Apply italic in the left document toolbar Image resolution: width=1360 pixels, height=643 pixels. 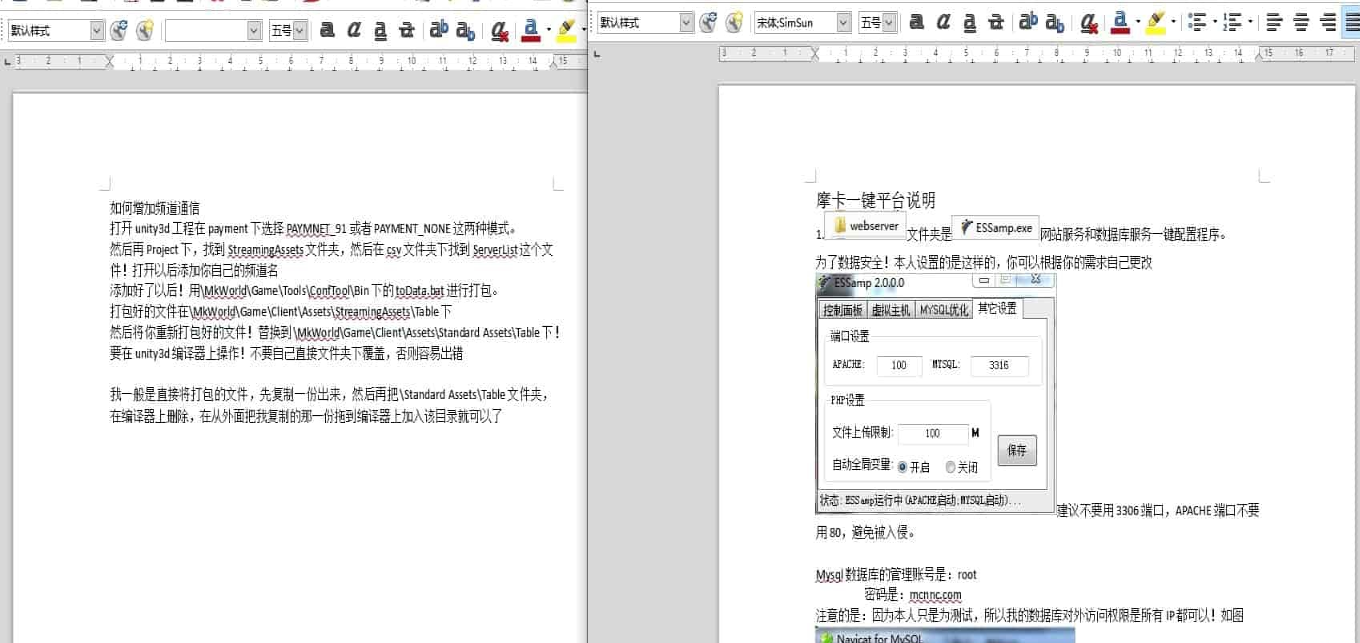(x=353, y=30)
